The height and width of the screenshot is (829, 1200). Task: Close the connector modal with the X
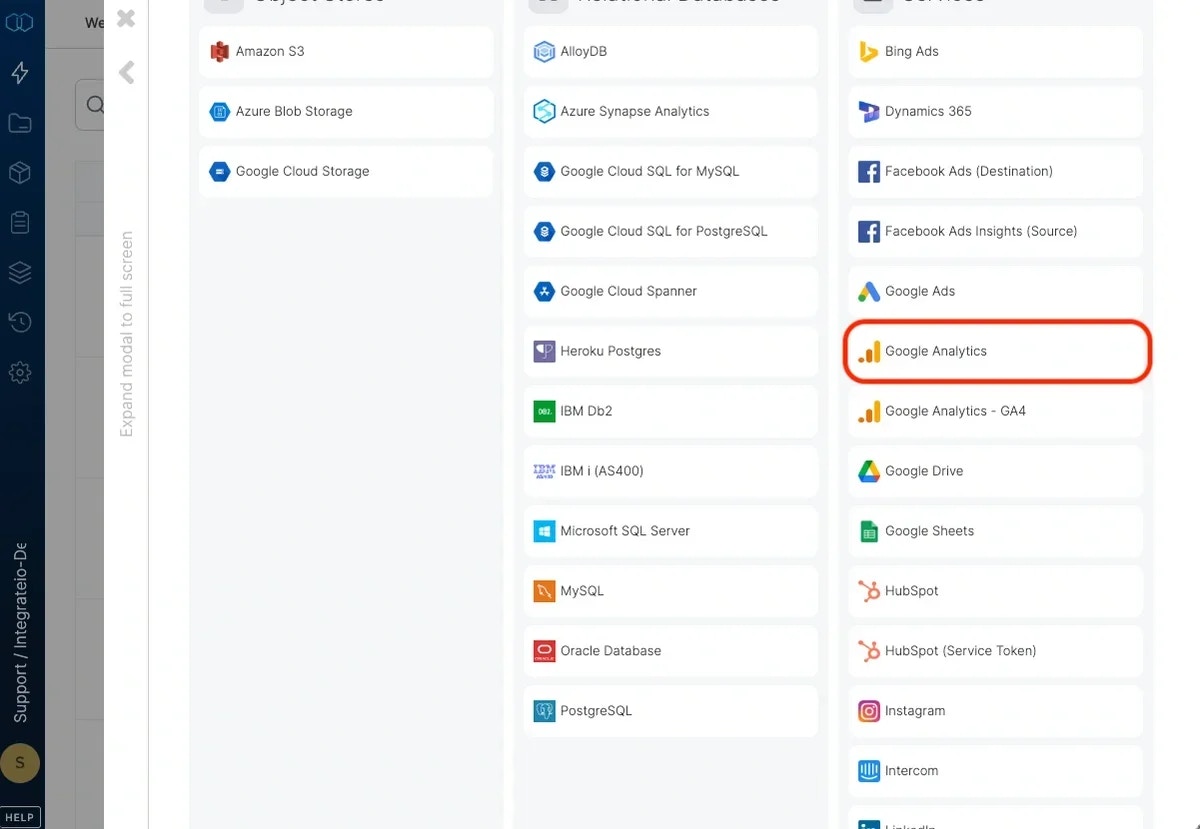tap(124, 20)
